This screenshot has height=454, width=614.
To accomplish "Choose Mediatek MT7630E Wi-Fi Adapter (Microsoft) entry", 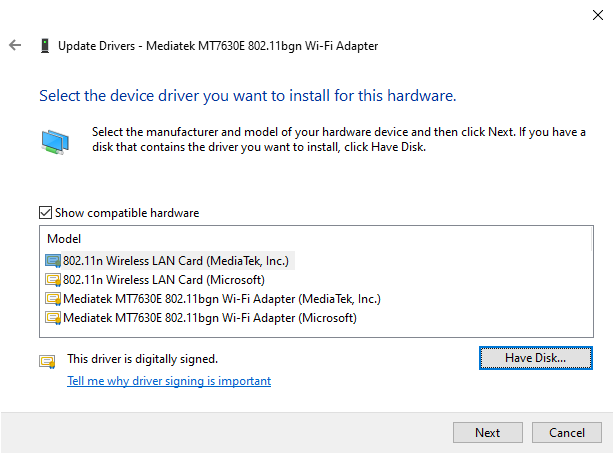I will [x=210, y=318].
